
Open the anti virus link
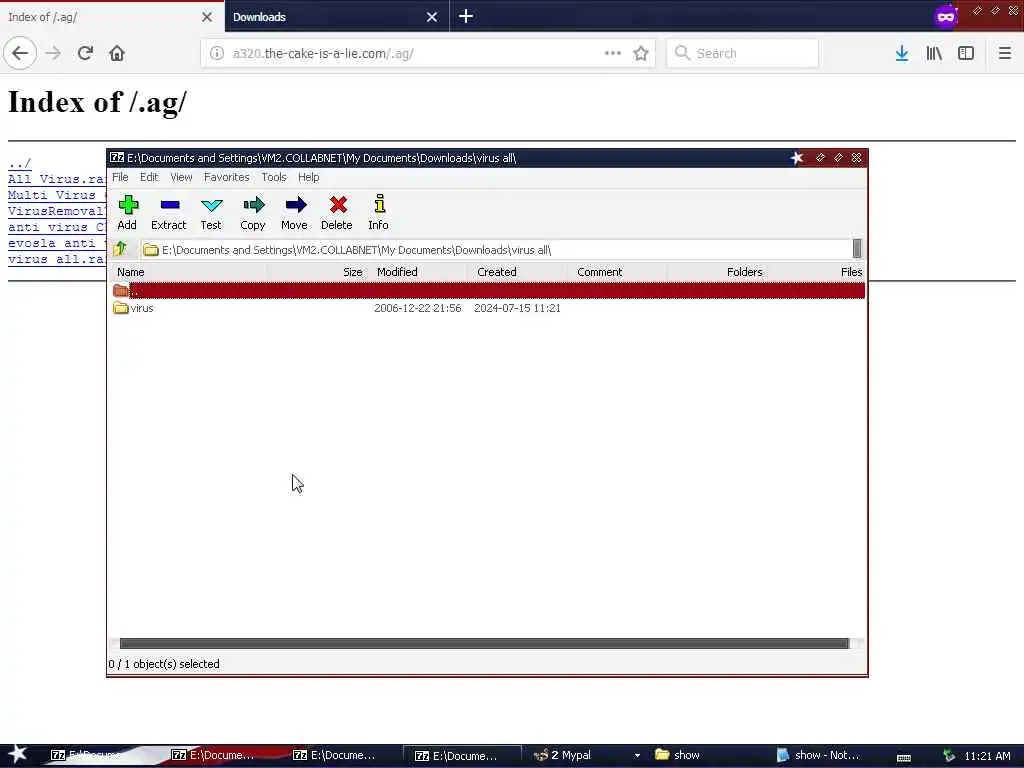[57, 227]
